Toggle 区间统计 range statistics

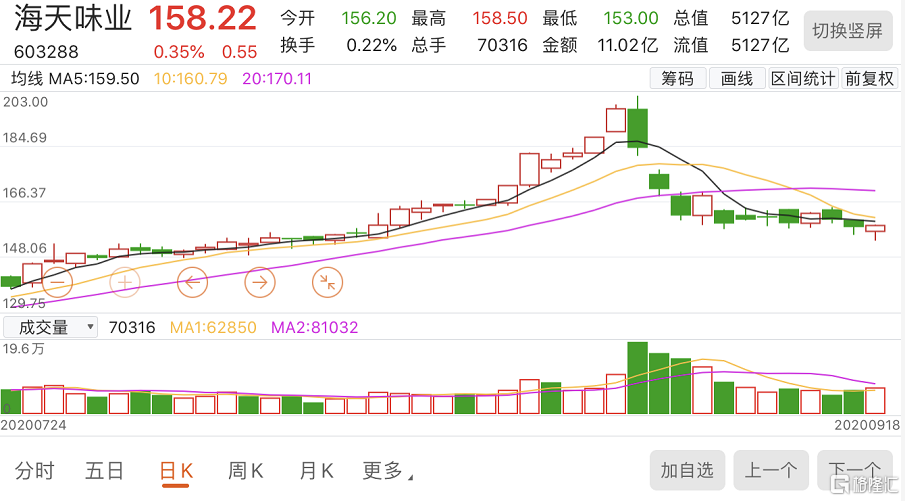[803, 79]
